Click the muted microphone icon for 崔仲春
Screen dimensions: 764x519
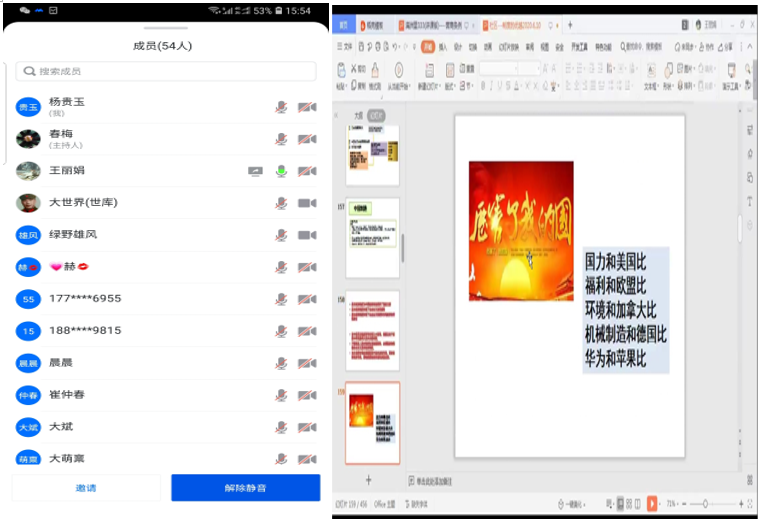(x=282, y=395)
